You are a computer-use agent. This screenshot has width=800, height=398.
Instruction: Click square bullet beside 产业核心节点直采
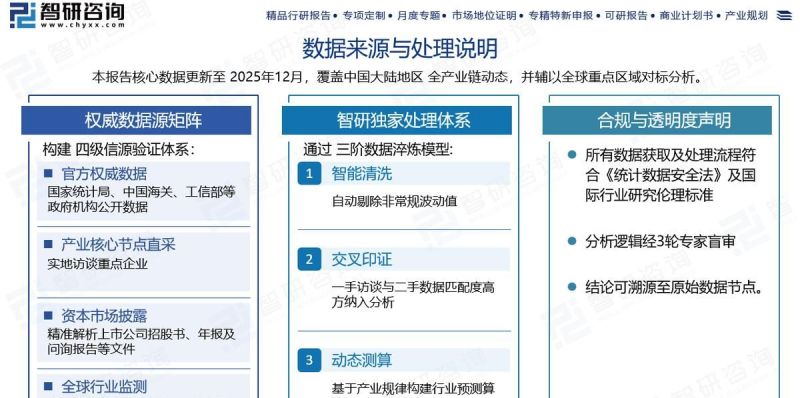tap(48, 244)
